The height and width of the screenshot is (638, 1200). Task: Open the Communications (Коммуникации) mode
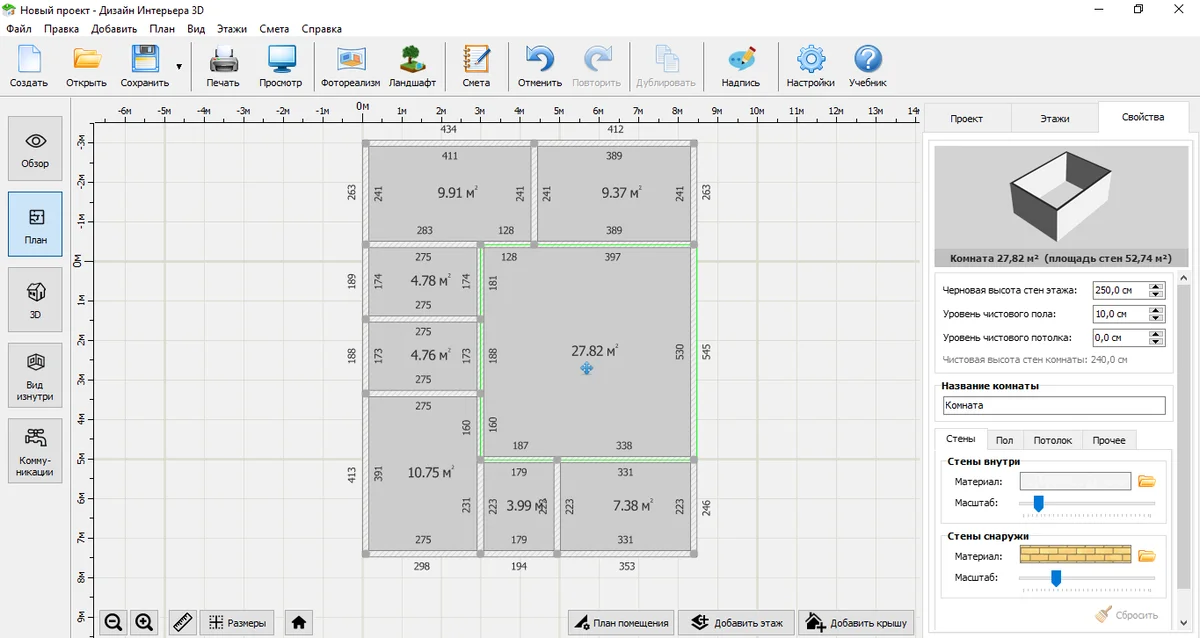pyautogui.click(x=35, y=450)
